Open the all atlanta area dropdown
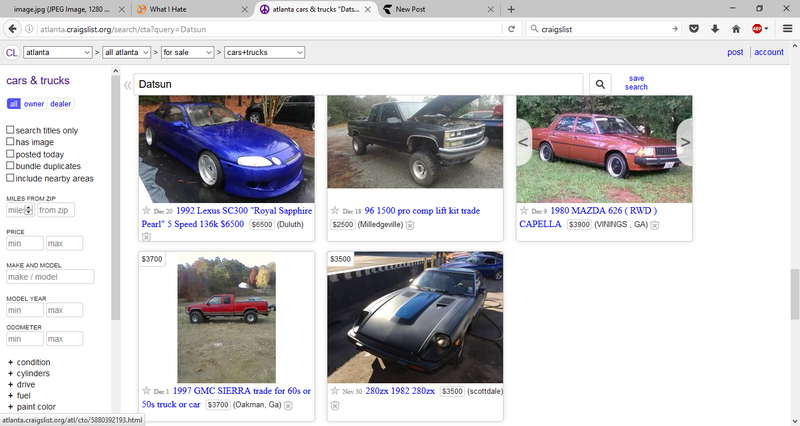 pyautogui.click(x=127, y=53)
